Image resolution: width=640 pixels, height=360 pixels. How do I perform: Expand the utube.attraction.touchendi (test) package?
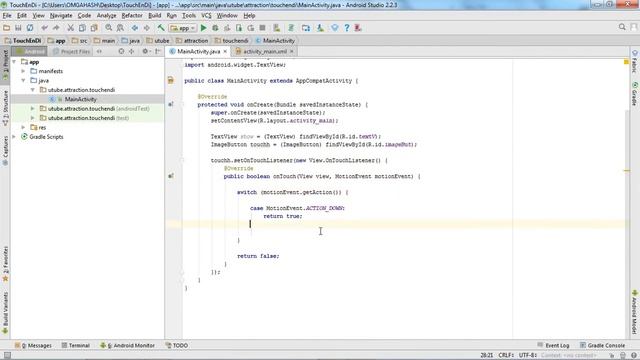click(33, 118)
